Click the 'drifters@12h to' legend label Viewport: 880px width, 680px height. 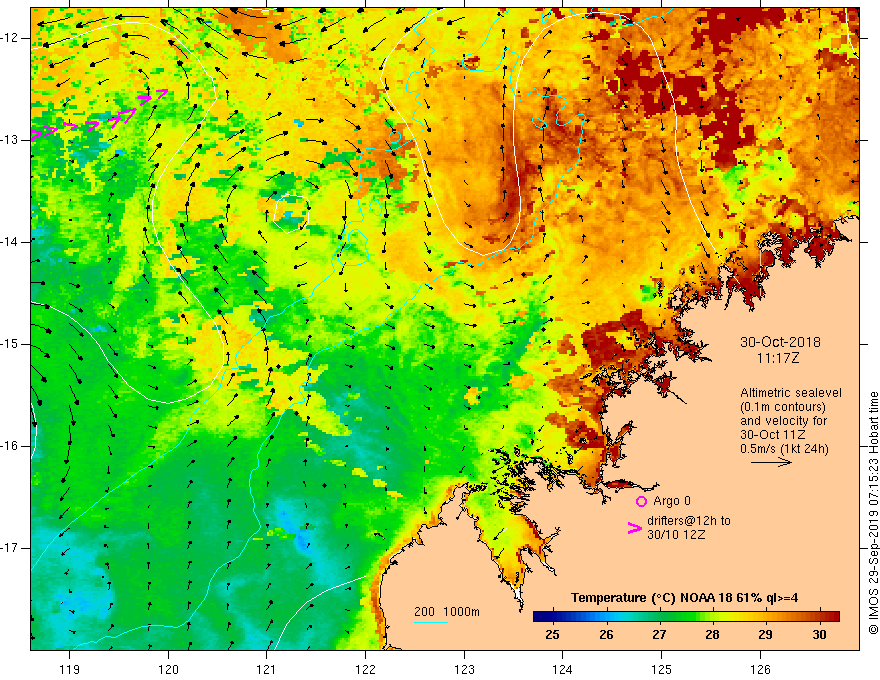coord(689,521)
